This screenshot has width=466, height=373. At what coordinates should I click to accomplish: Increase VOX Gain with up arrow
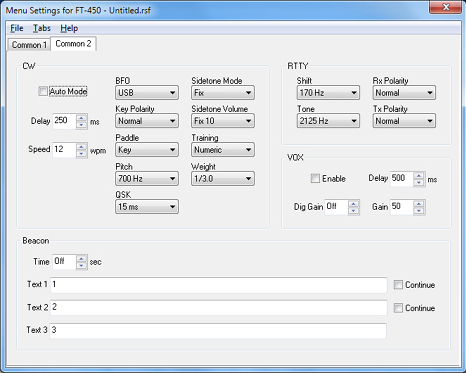(x=419, y=204)
